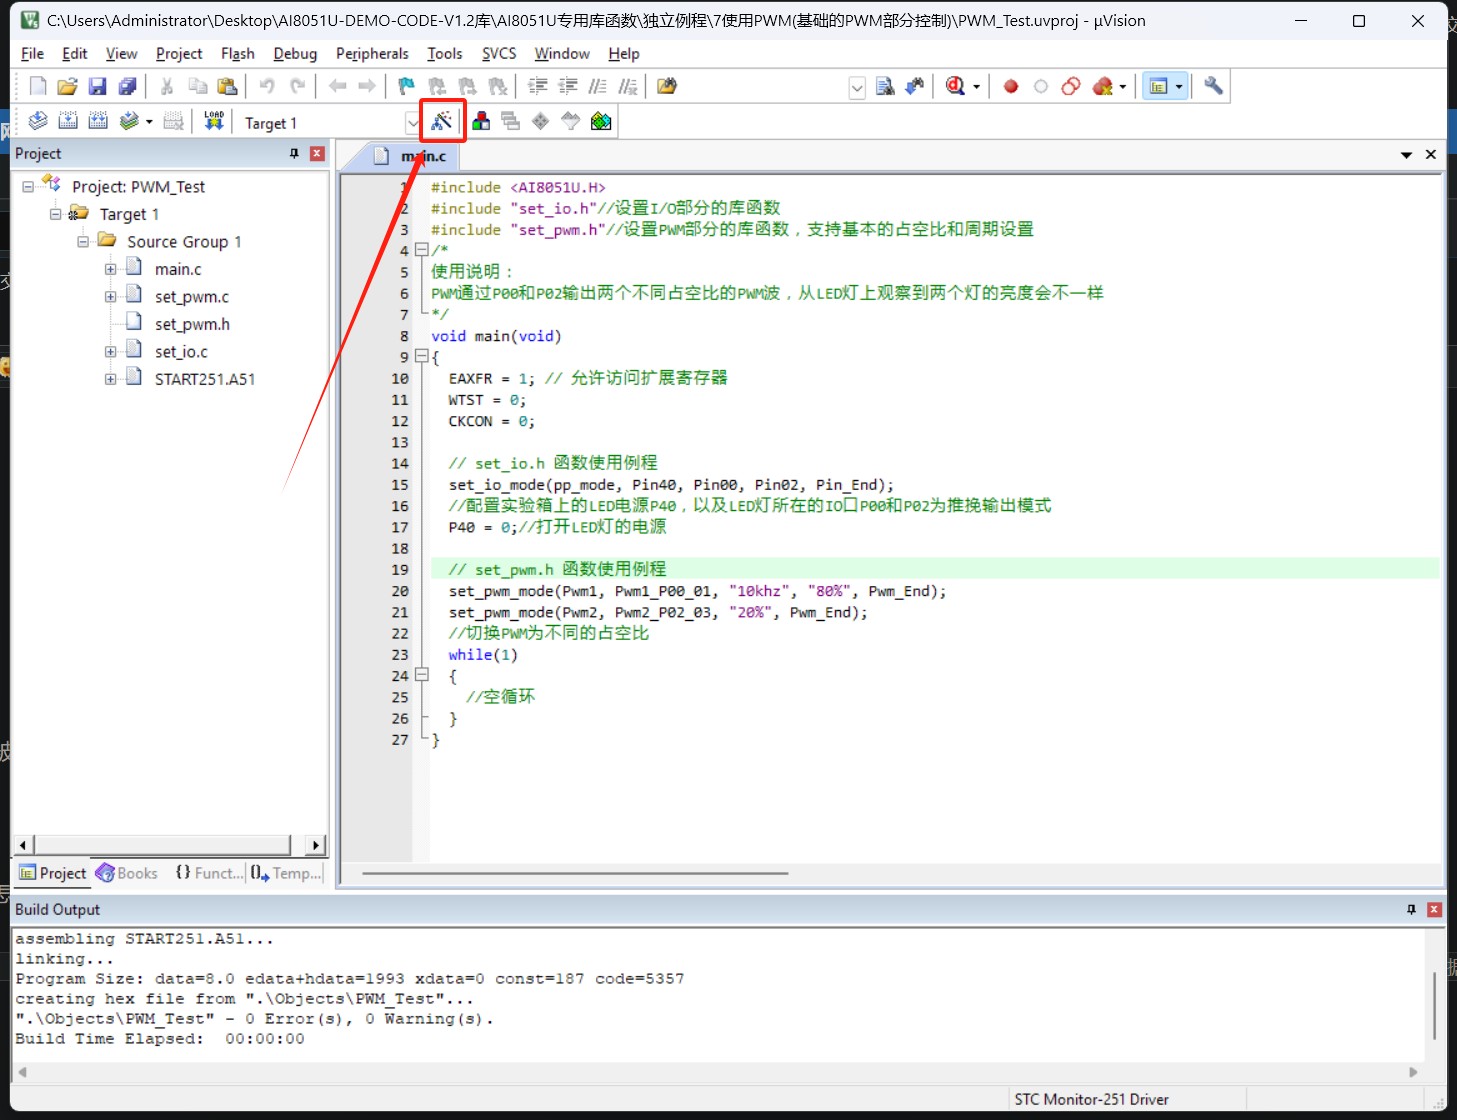Collapse the Source Group 1 node

tap(83, 242)
